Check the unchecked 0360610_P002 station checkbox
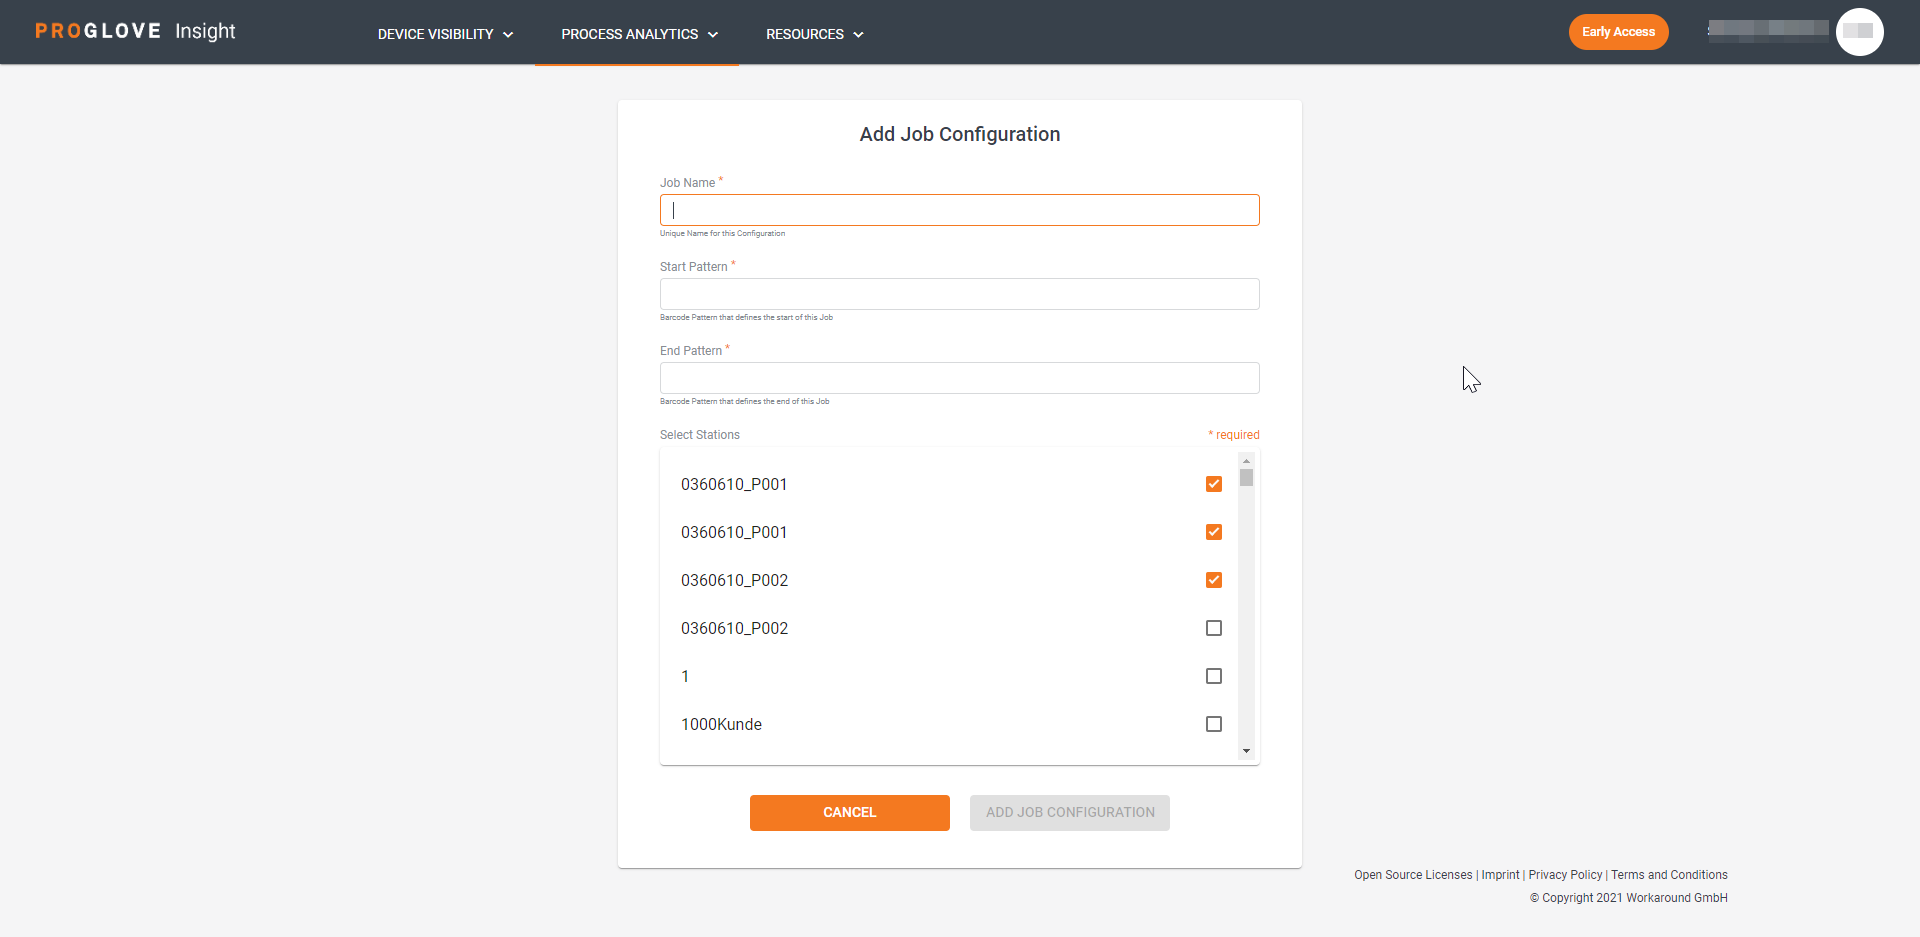The width and height of the screenshot is (1920, 937). [1214, 628]
